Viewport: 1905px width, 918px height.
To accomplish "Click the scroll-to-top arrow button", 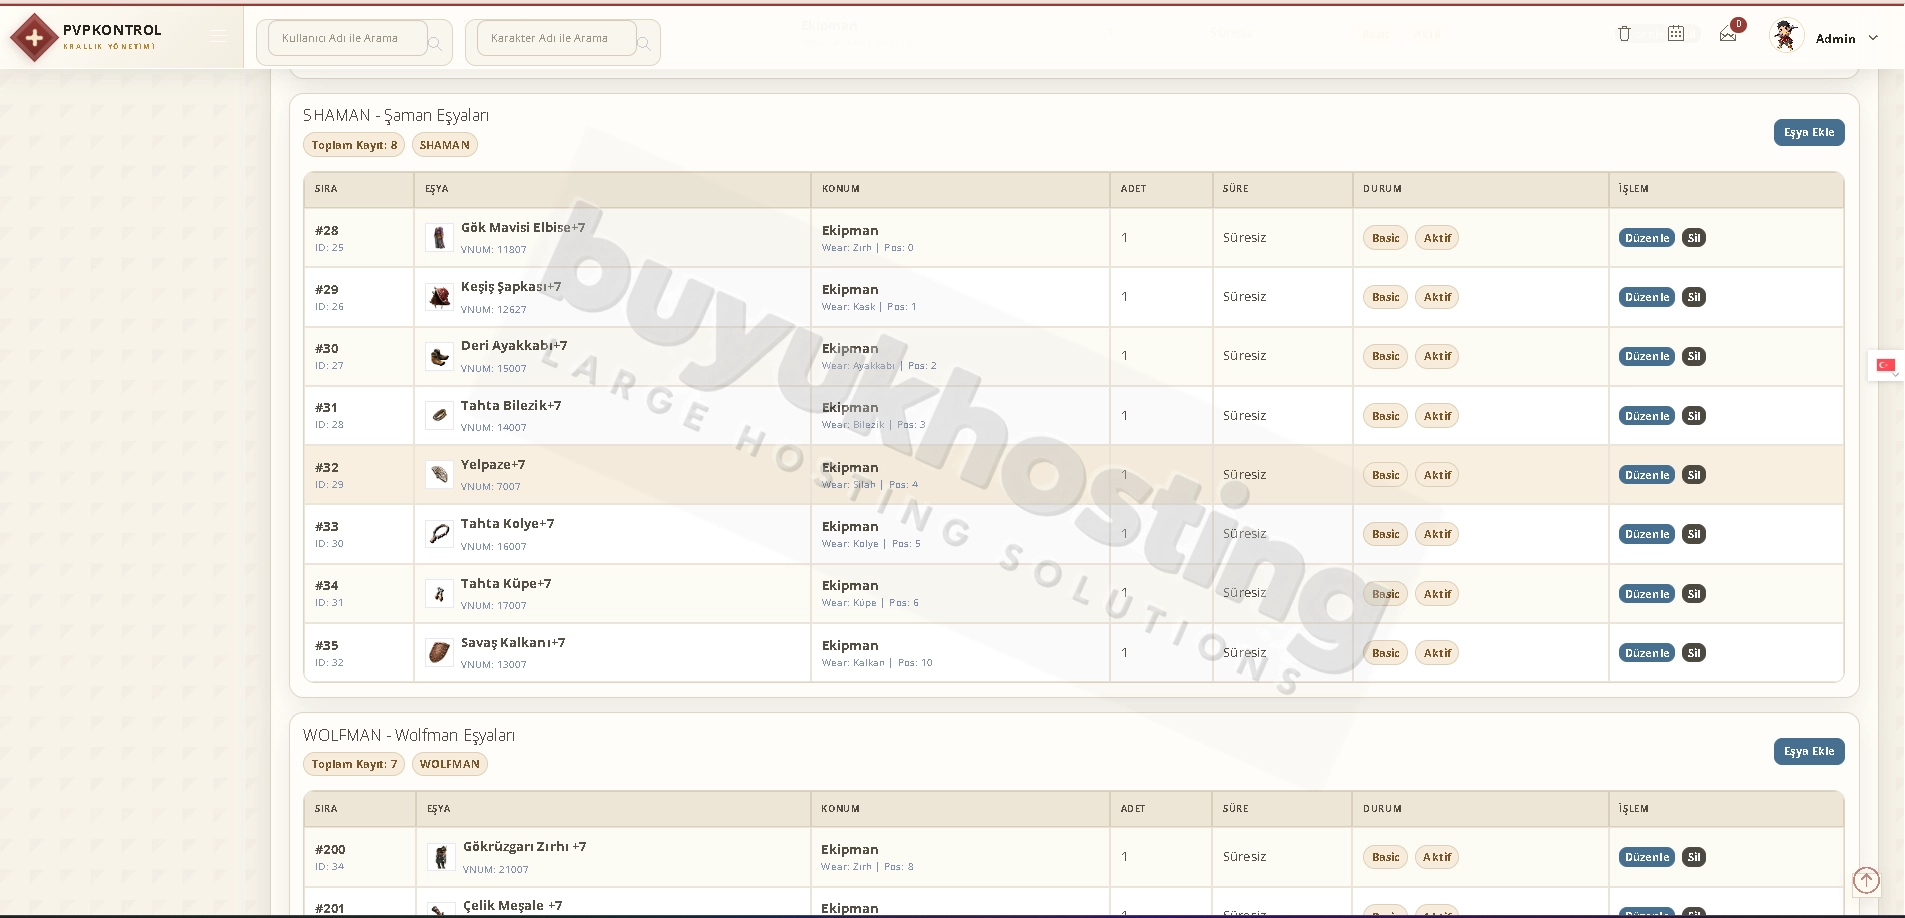I will (x=1866, y=880).
